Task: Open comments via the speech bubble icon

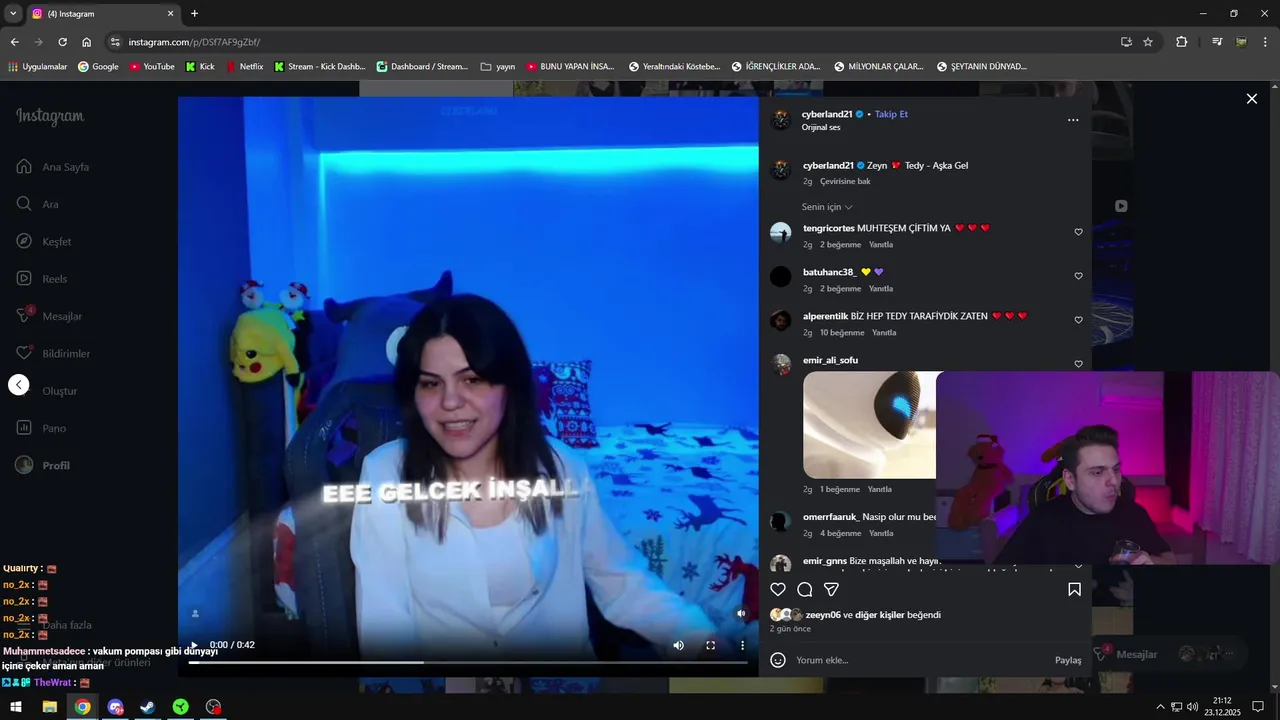Action: click(805, 590)
